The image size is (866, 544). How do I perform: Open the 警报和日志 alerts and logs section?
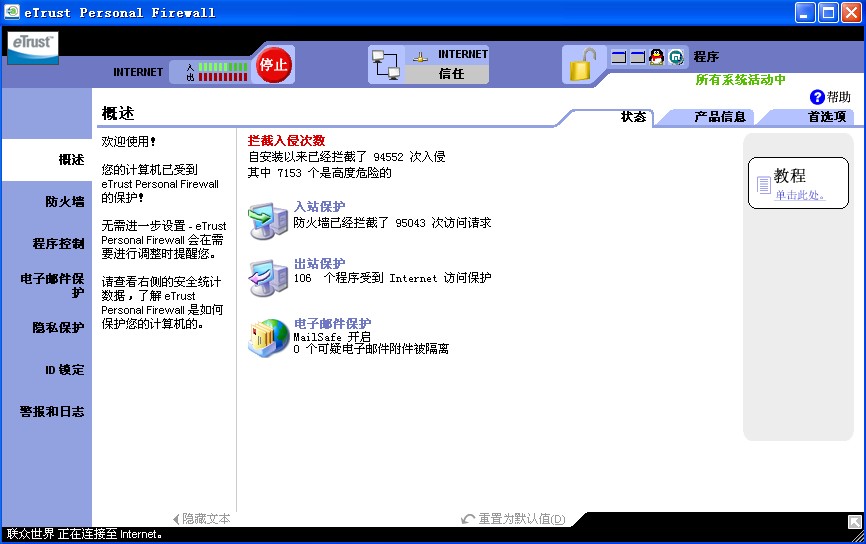(52, 411)
